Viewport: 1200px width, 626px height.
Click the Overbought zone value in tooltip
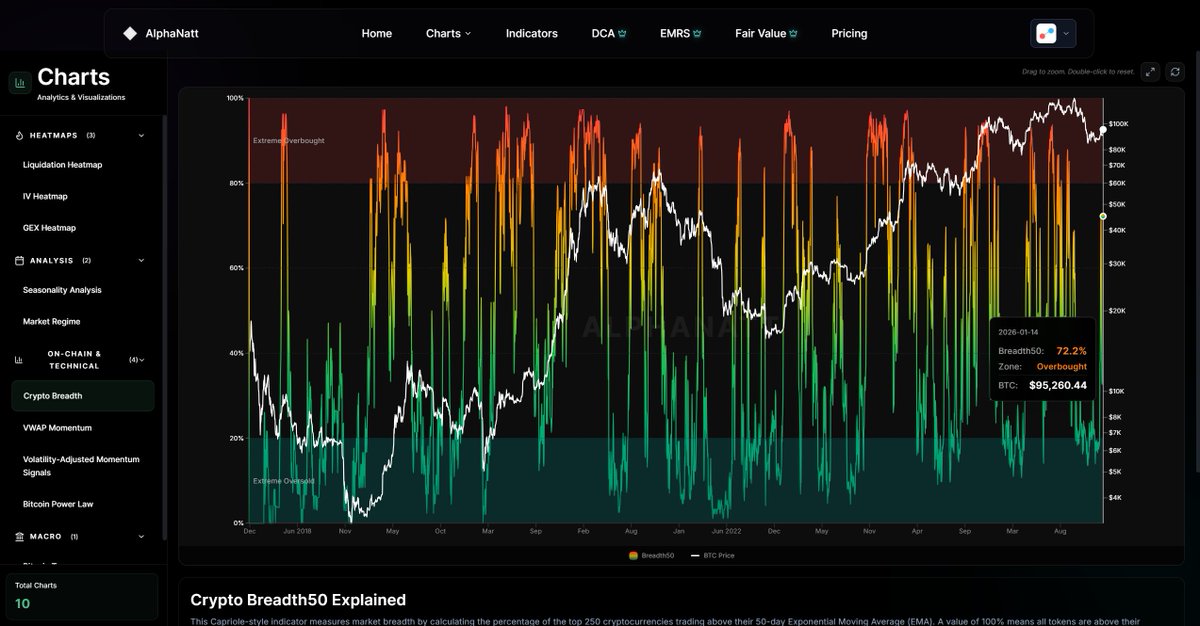[1061, 367]
